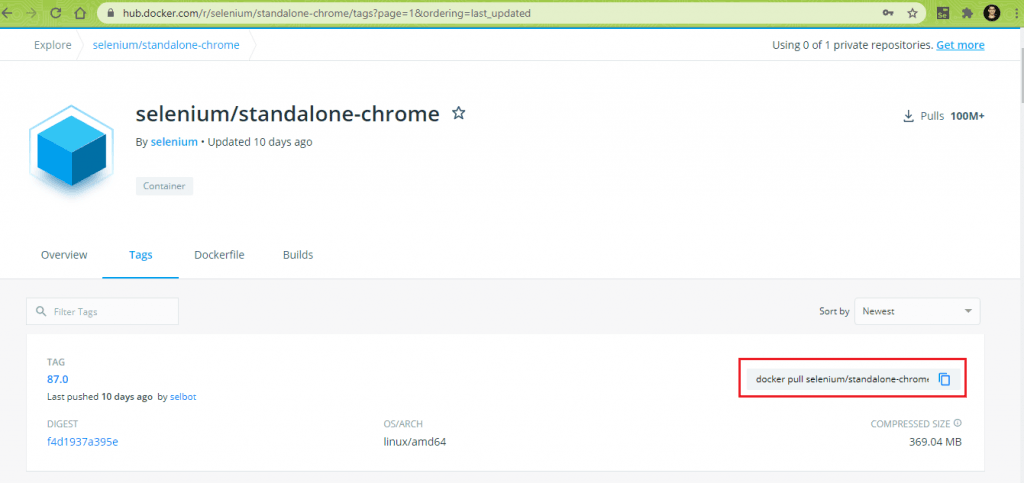Image resolution: width=1024 pixels, height=483 pixels.
Task: Open the Sort by Newest dropdown
Action: pos(917,311)
